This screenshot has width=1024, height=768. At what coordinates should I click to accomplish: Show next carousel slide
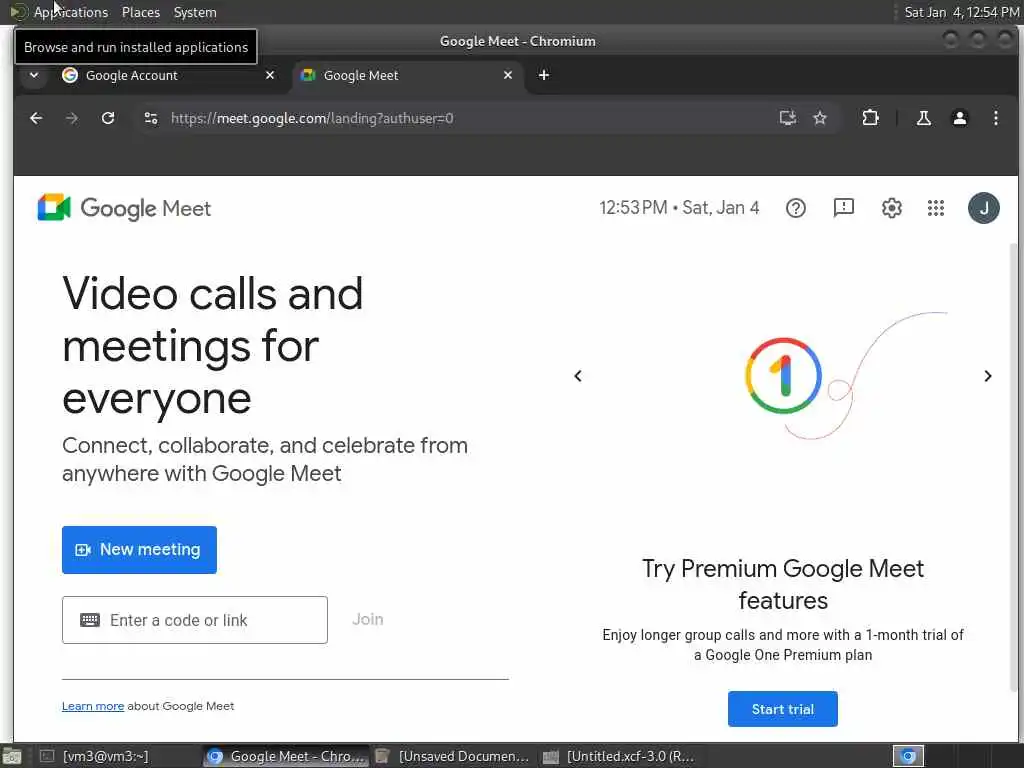987,376
